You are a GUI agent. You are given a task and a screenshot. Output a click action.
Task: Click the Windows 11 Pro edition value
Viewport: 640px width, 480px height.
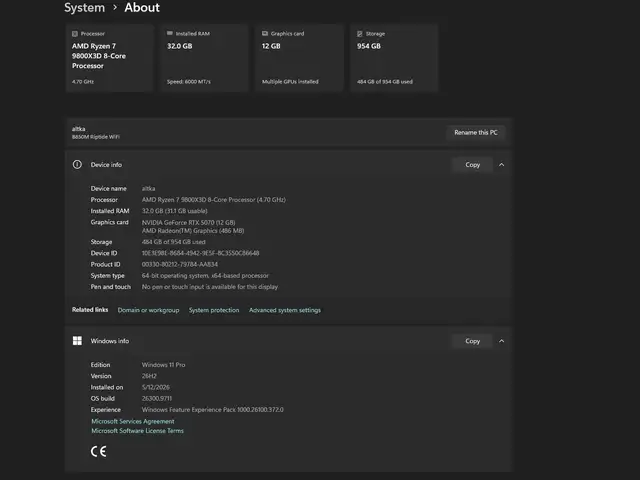pos(164,365)
